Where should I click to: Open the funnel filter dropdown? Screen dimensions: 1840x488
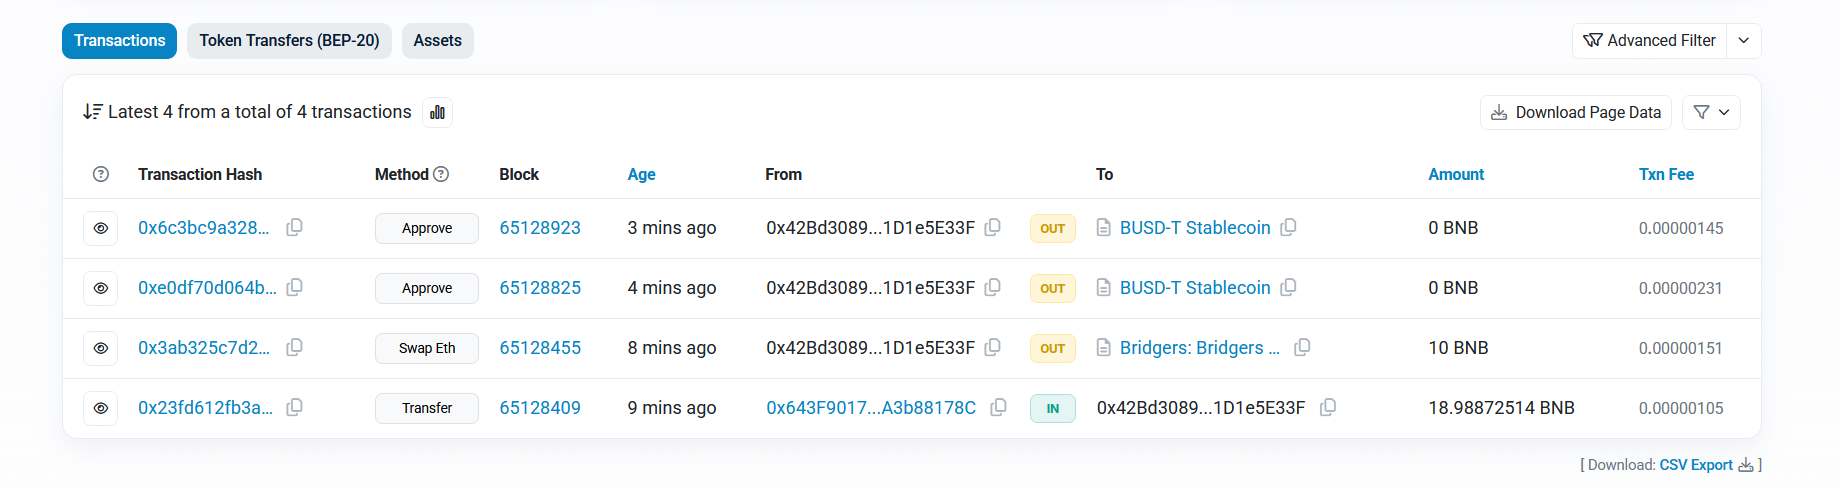click(x=1711, y=112)
